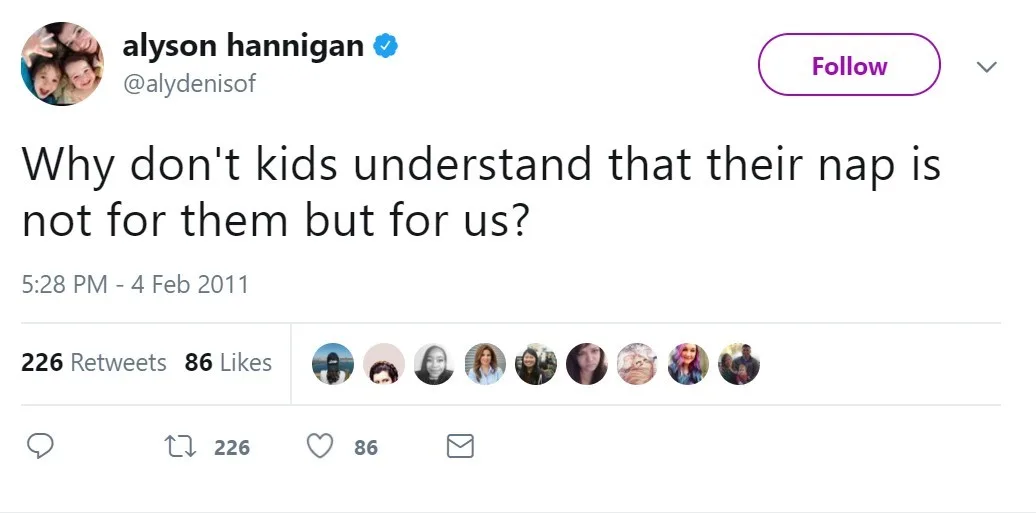
Task: Retweet using the arrows icon
Action: 180,448
